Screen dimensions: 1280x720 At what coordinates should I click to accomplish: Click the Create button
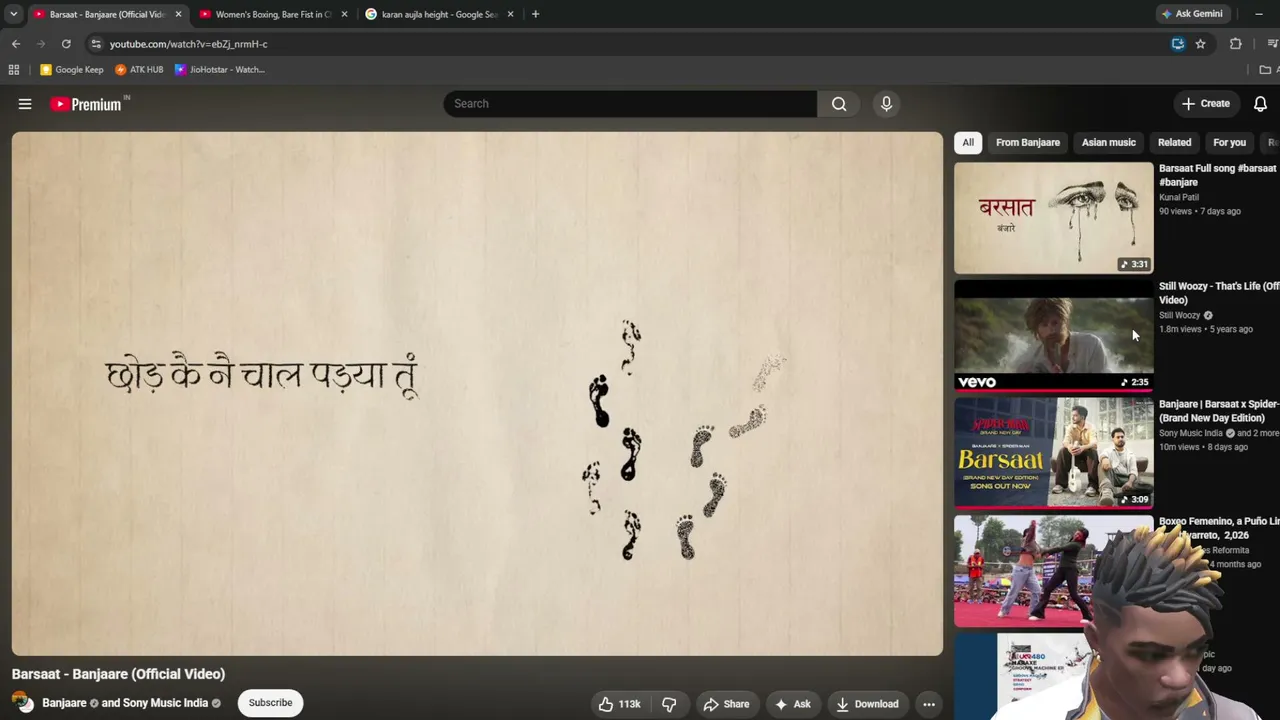tap(1205, 104)
